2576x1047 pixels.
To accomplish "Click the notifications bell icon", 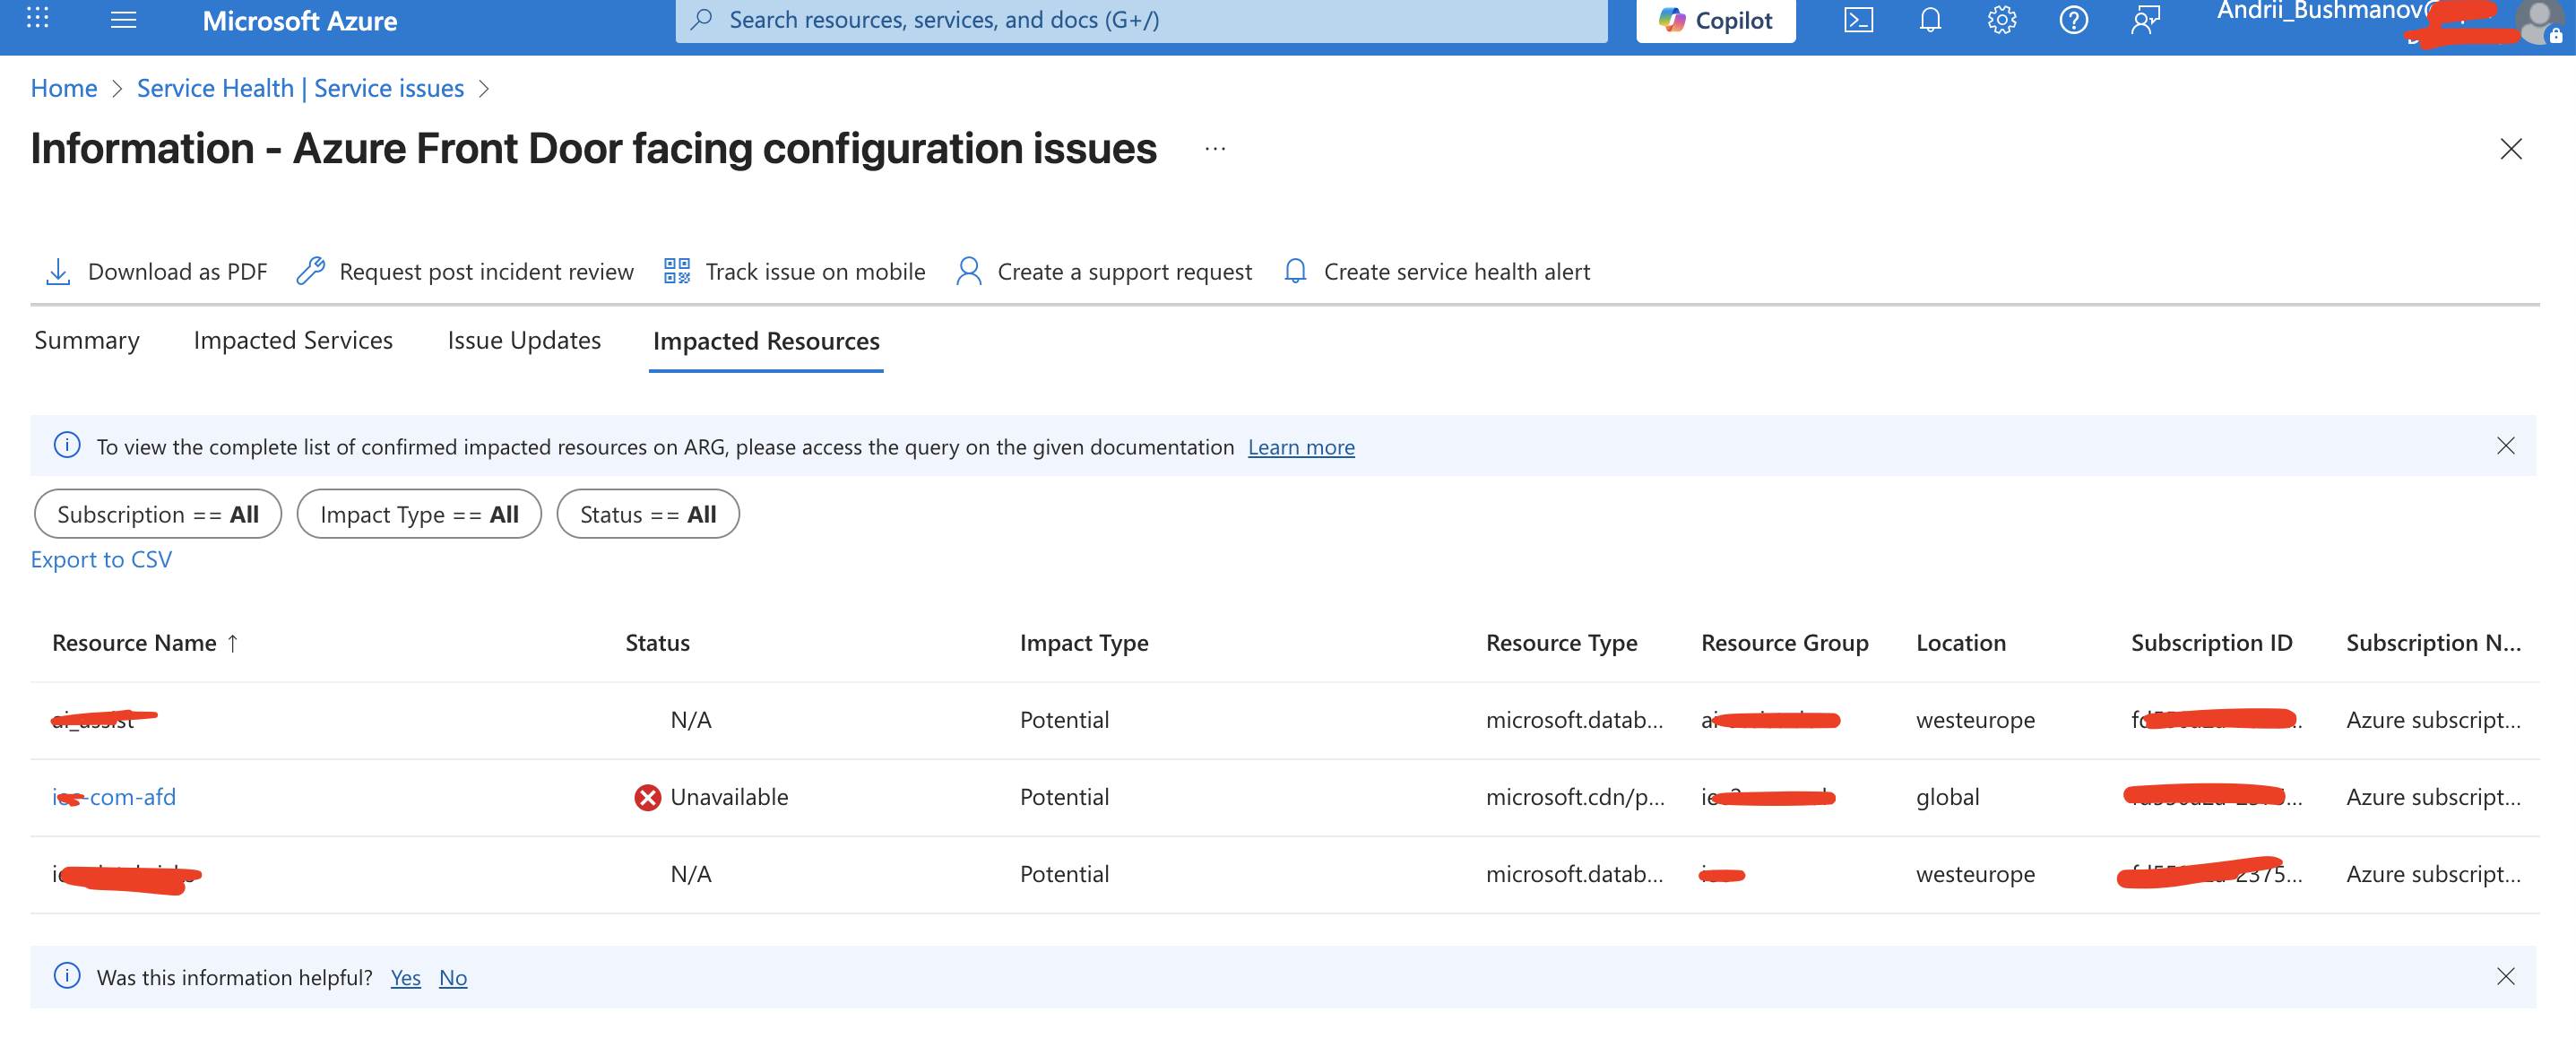I will tap(1929, 20).
